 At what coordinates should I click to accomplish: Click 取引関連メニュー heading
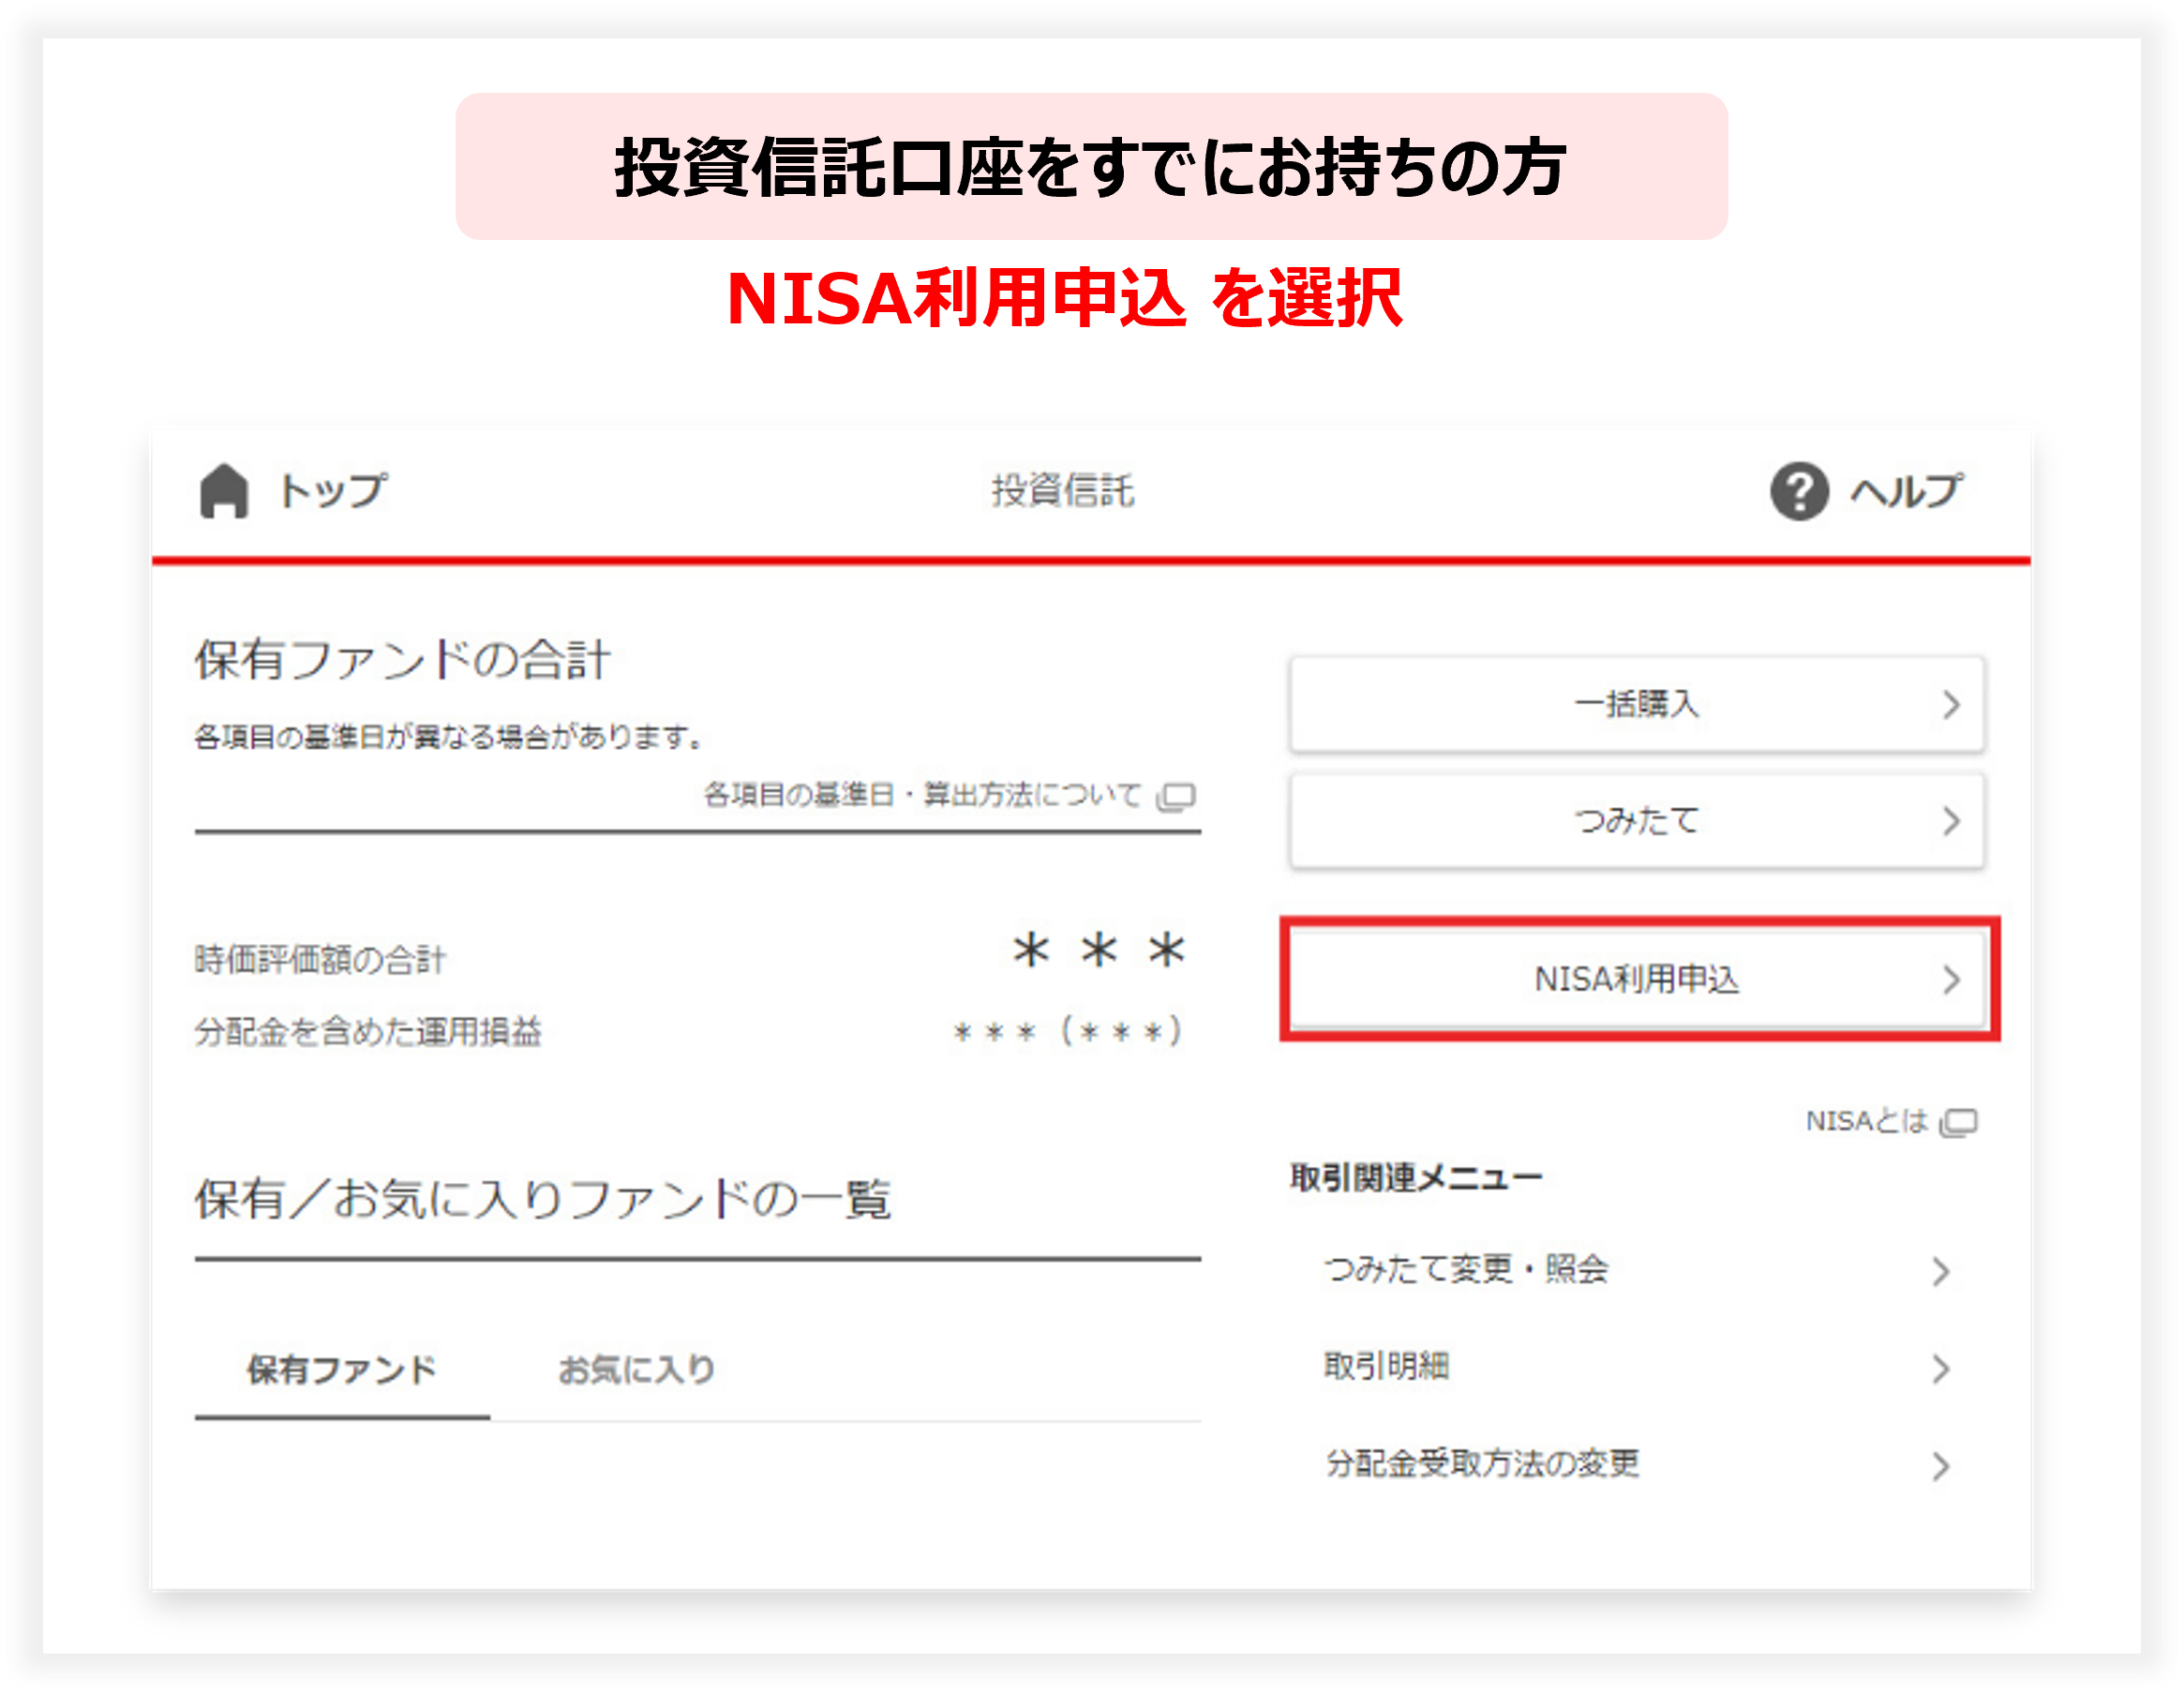(1415, 1177)
